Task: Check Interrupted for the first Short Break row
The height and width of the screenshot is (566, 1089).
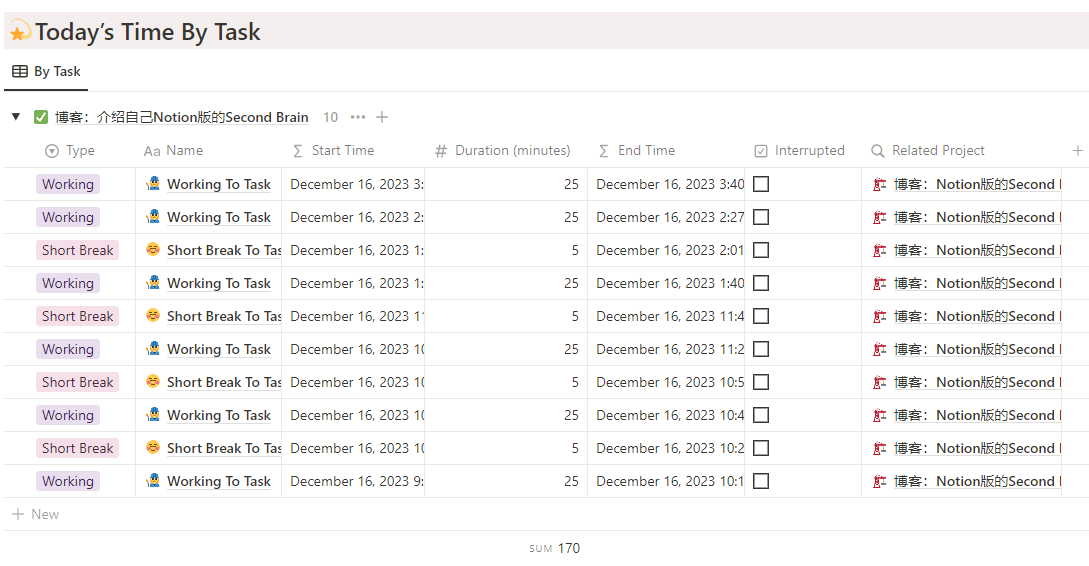Action: pos(761,250)
